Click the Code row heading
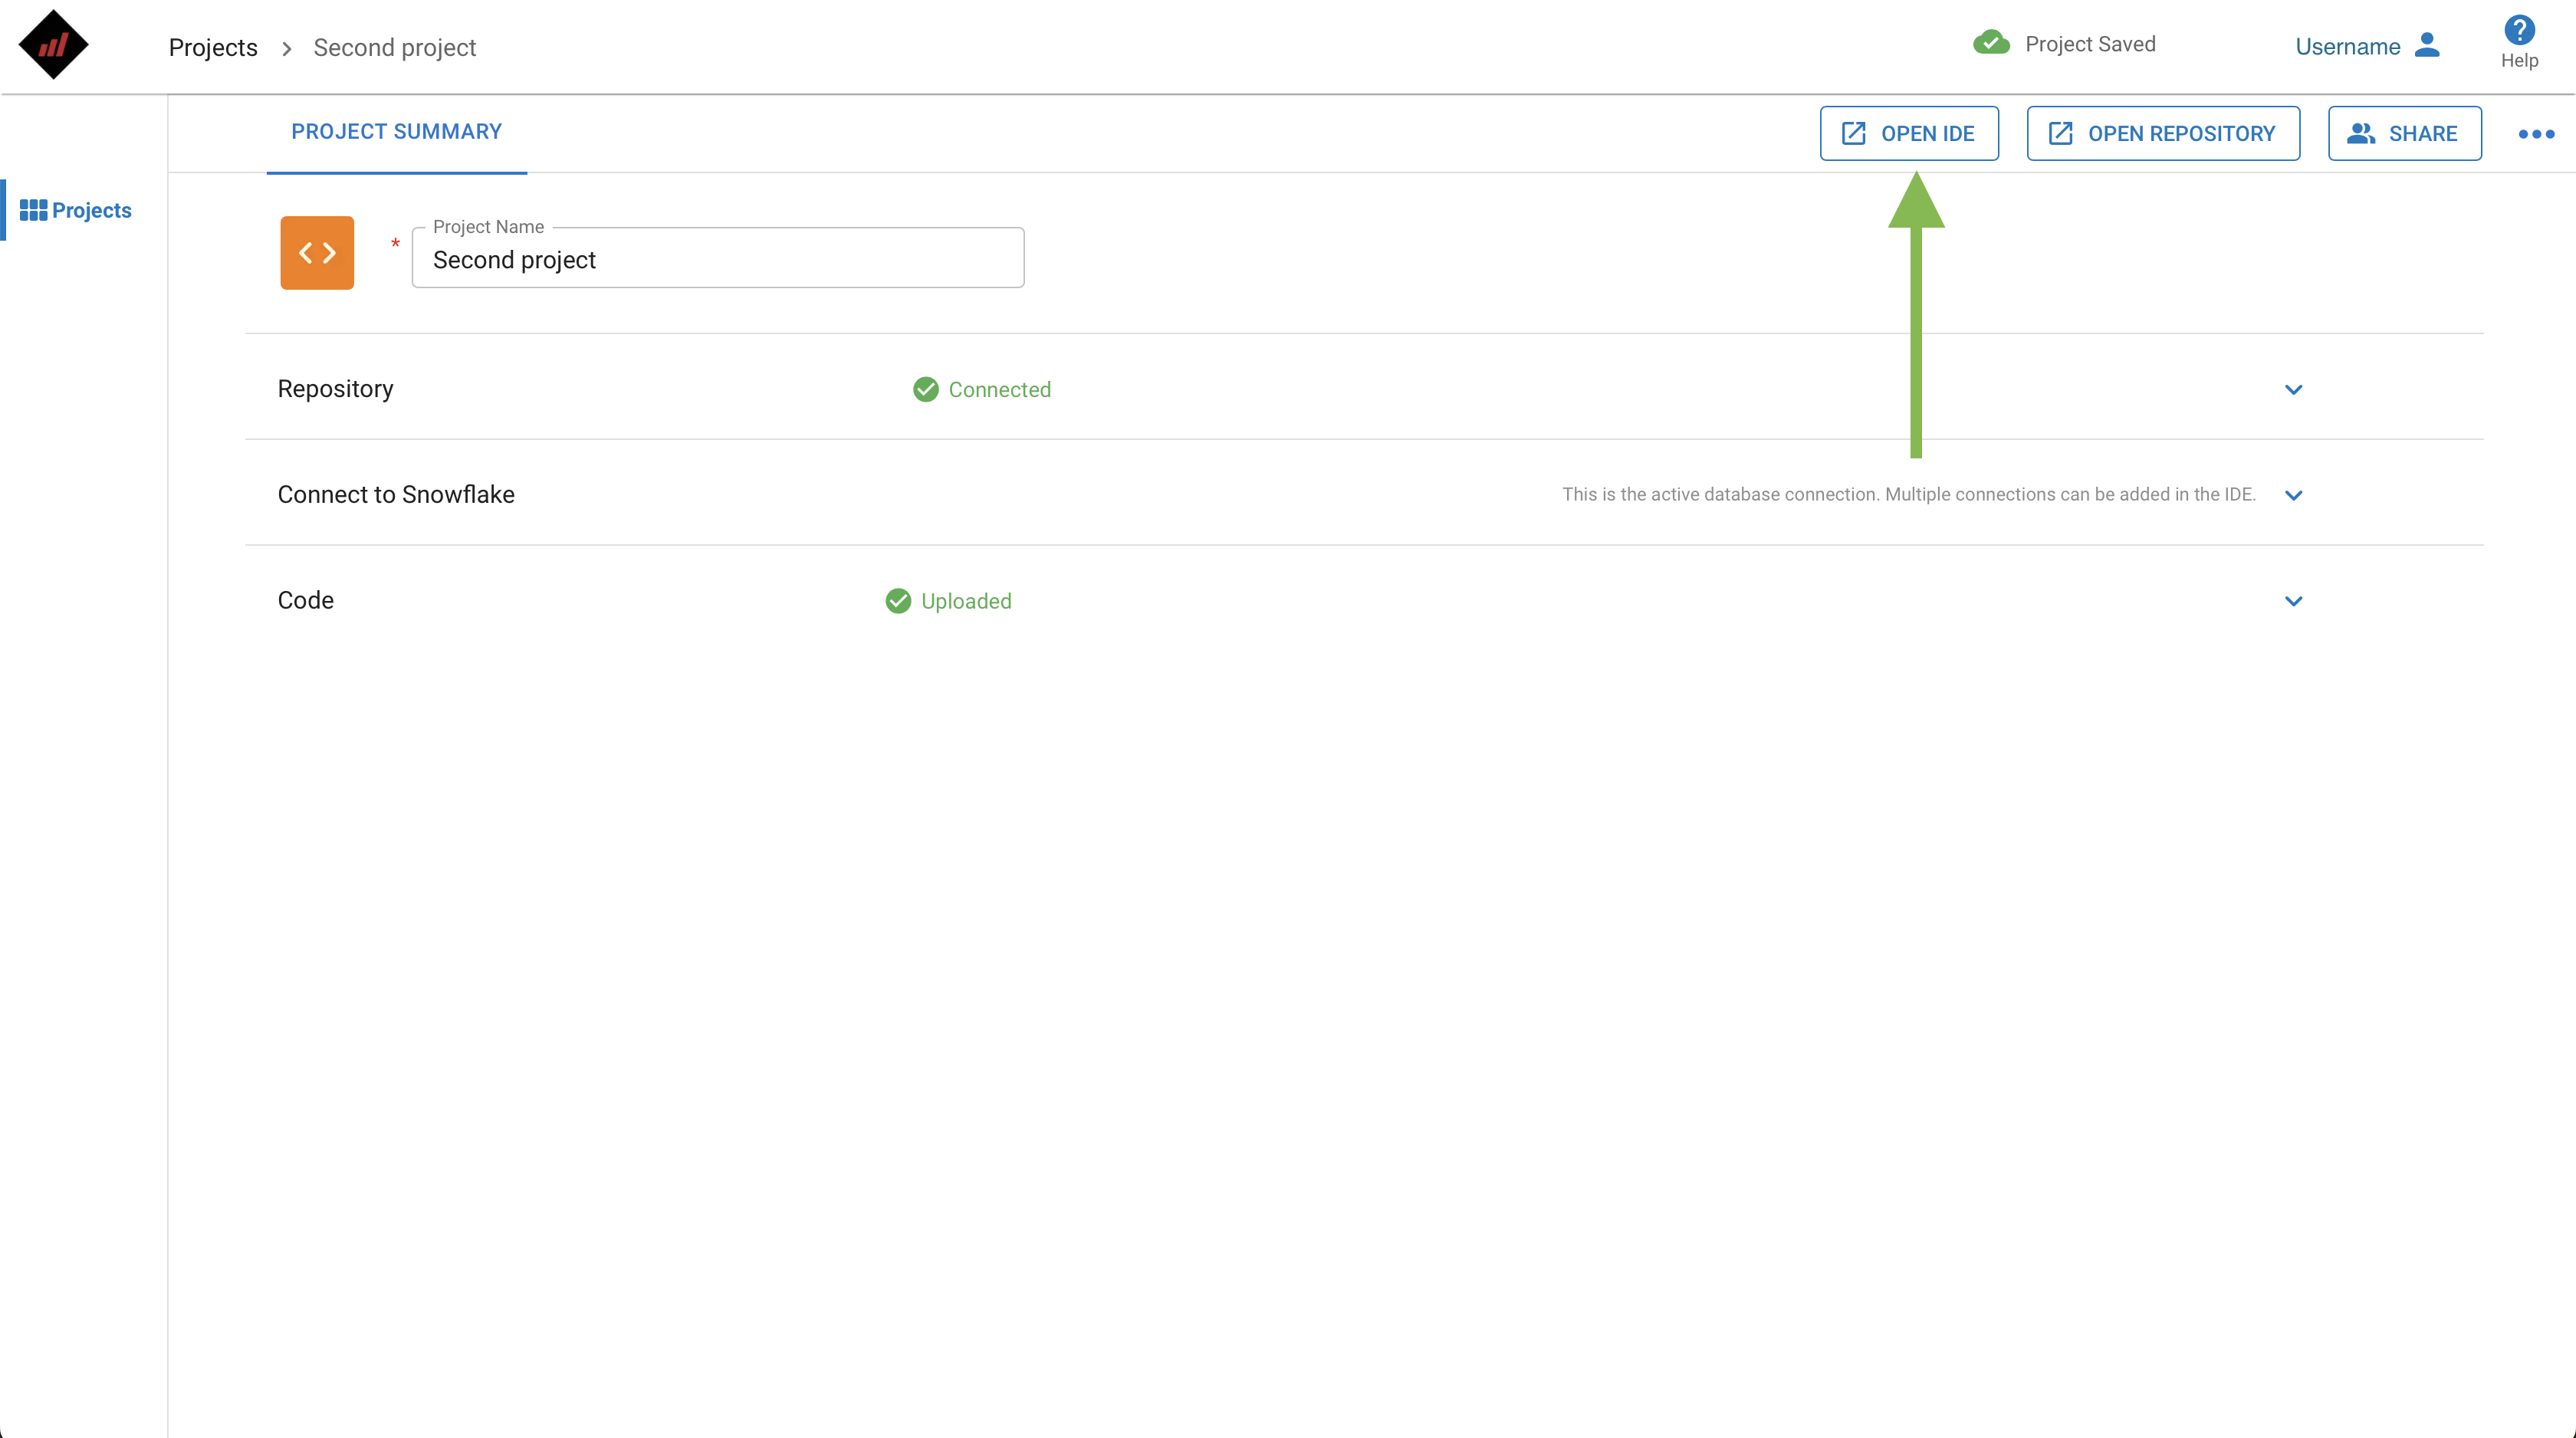Image resolution: width=2576 pixels, height=1438 pixels. [x=305, y=600]
